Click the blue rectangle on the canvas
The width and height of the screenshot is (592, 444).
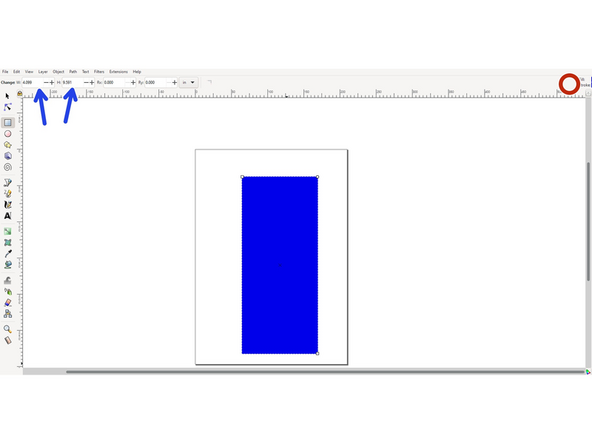[x=280, y=265]
